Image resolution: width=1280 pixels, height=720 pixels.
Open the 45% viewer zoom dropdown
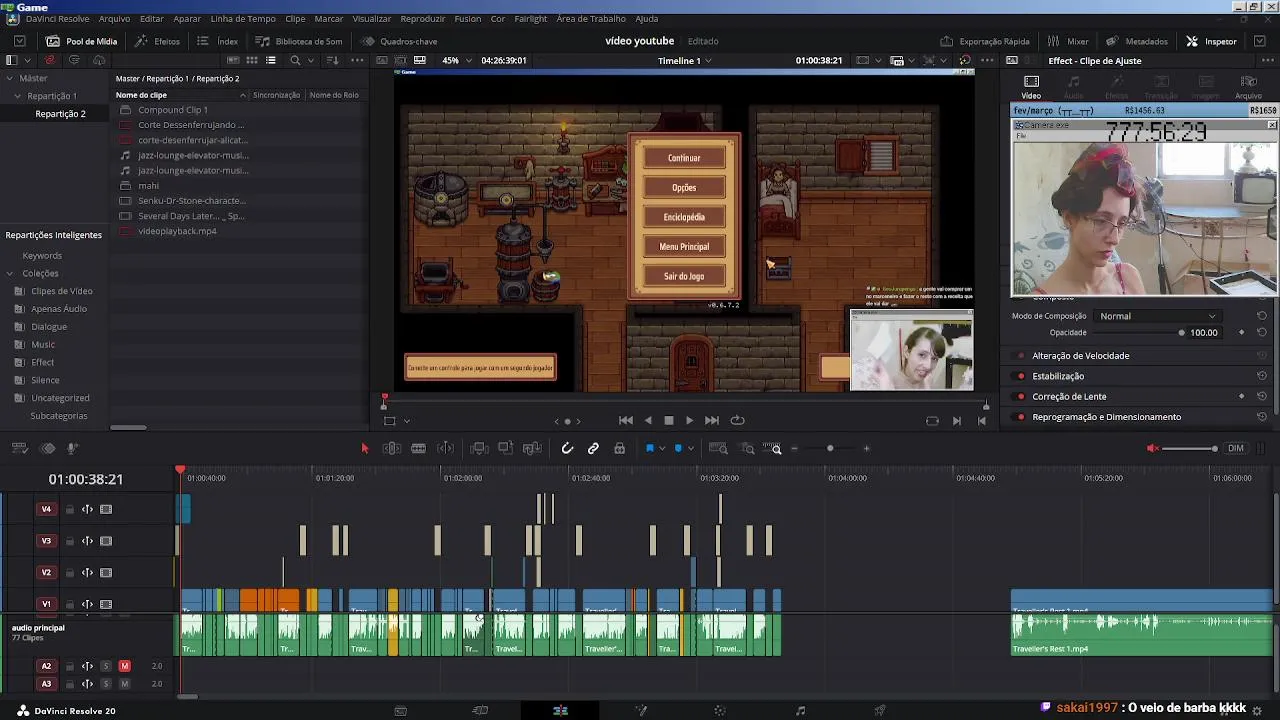point(456,61)
